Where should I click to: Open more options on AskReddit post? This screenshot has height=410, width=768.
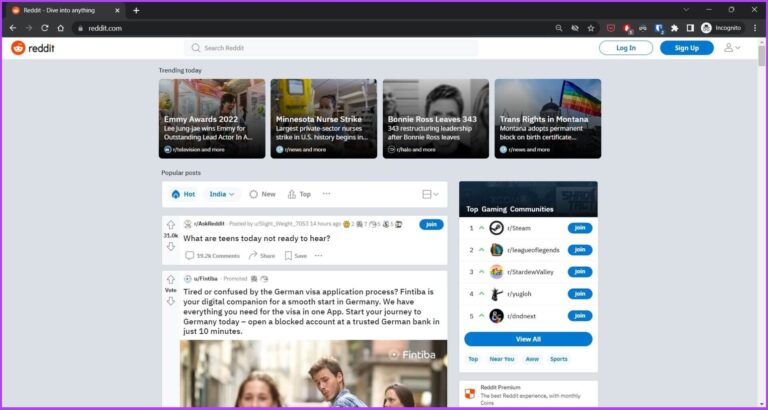(x=318, y=256)
